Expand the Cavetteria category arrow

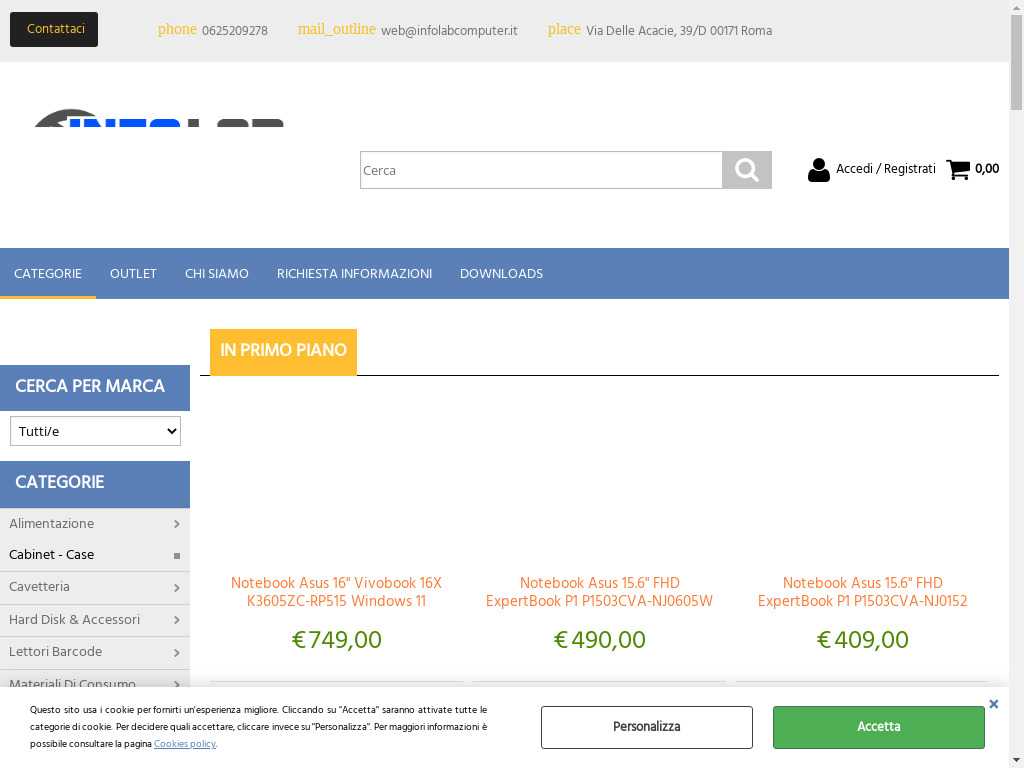(176, 588)
